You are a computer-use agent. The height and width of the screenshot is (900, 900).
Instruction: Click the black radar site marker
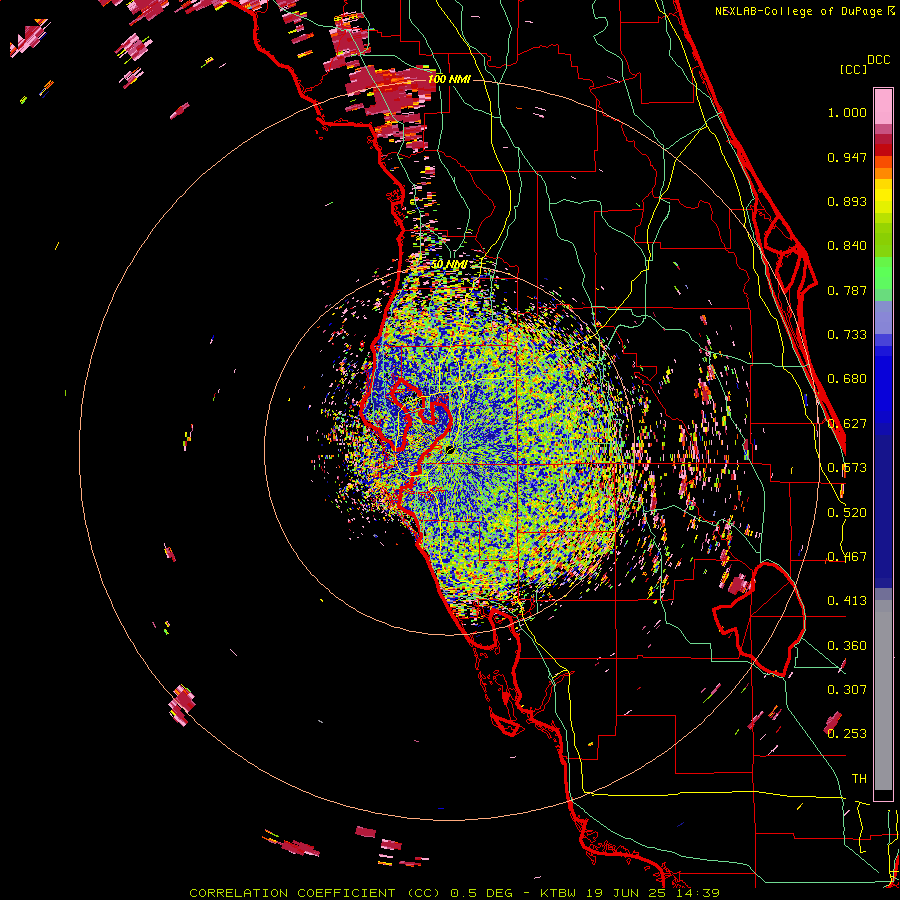tap(450, 449)
